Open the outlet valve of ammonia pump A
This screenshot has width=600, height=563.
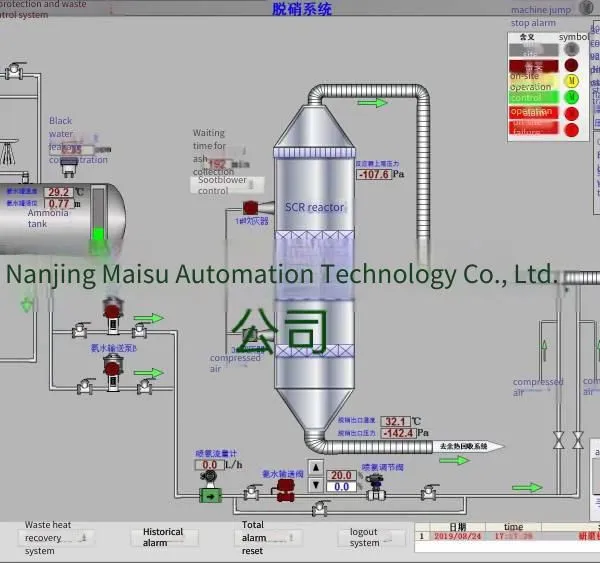click(x=139, y=330)
